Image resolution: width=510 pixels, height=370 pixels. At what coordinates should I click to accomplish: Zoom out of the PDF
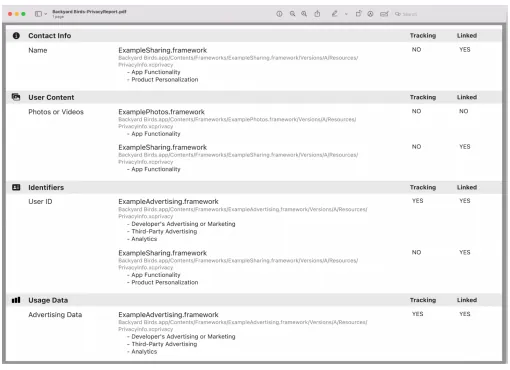tap(292, 14)
